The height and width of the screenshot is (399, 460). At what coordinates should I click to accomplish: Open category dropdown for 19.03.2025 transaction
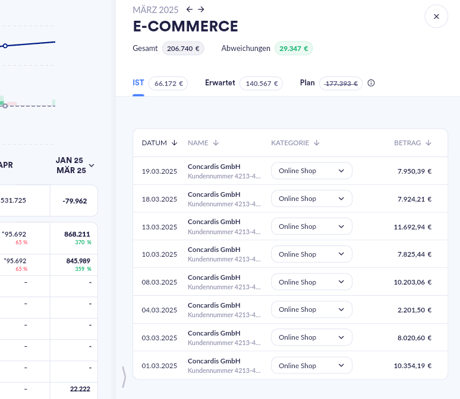[311, 171]
